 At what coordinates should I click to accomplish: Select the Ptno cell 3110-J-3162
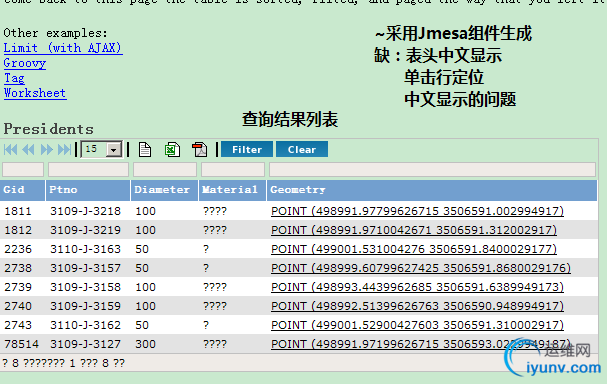[x=86, y=325]
